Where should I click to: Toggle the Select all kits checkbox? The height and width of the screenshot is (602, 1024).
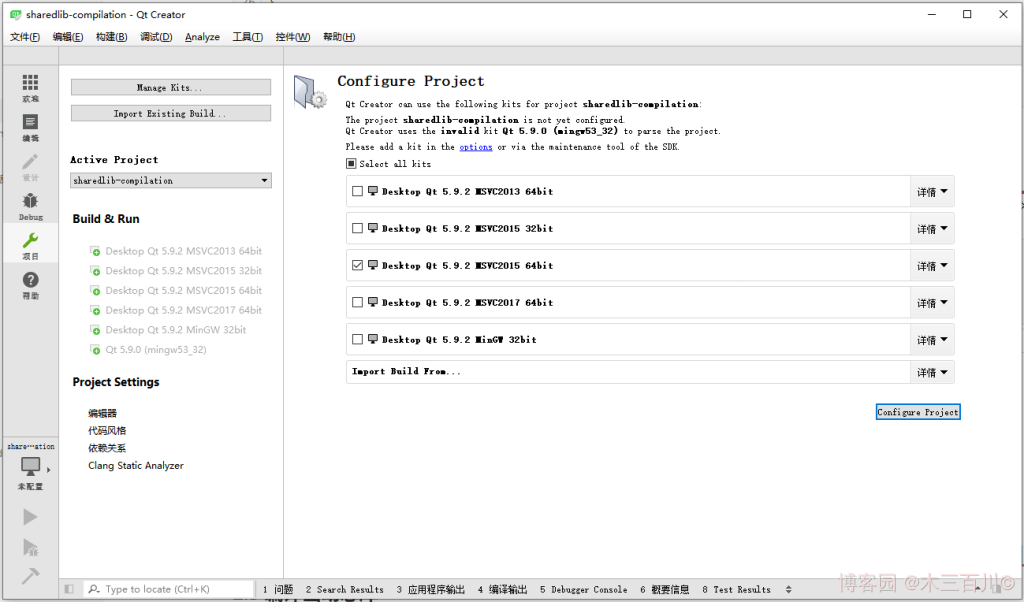351,164
